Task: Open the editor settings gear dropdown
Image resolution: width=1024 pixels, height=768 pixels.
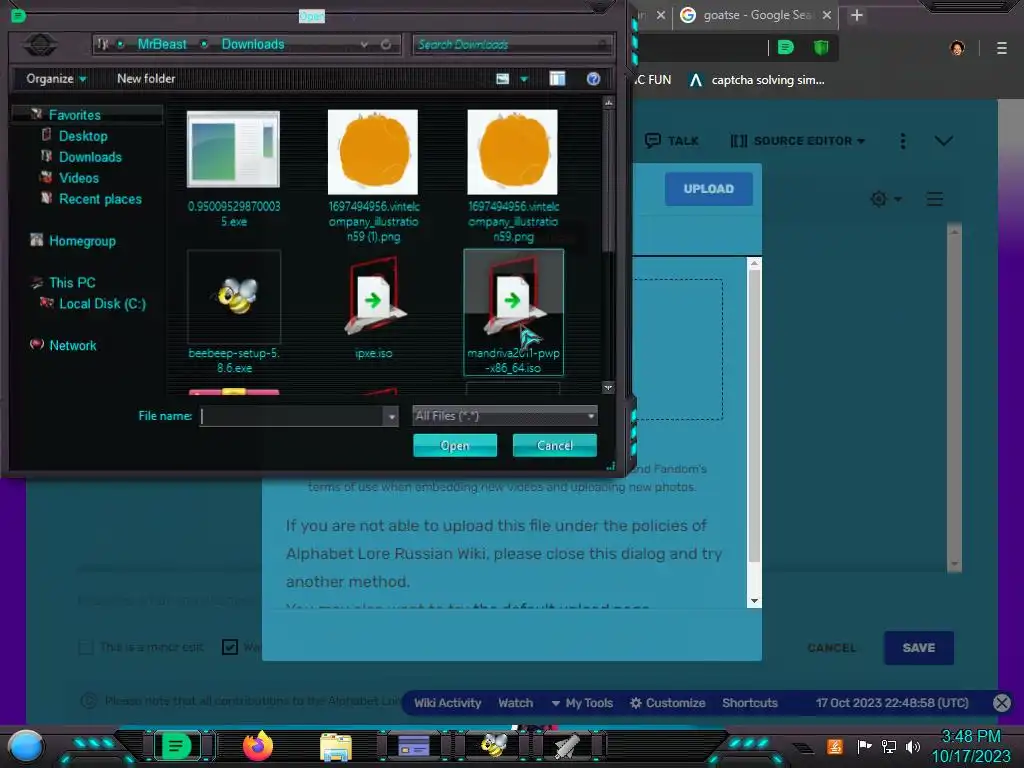Action: click(x=886, y=199)
